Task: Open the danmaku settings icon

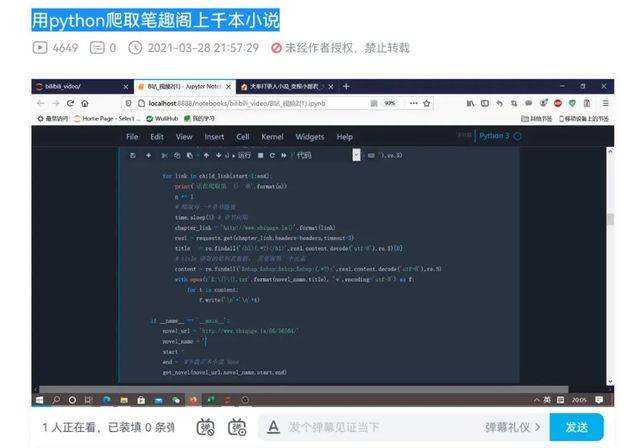Action: [x=237, y=427]
